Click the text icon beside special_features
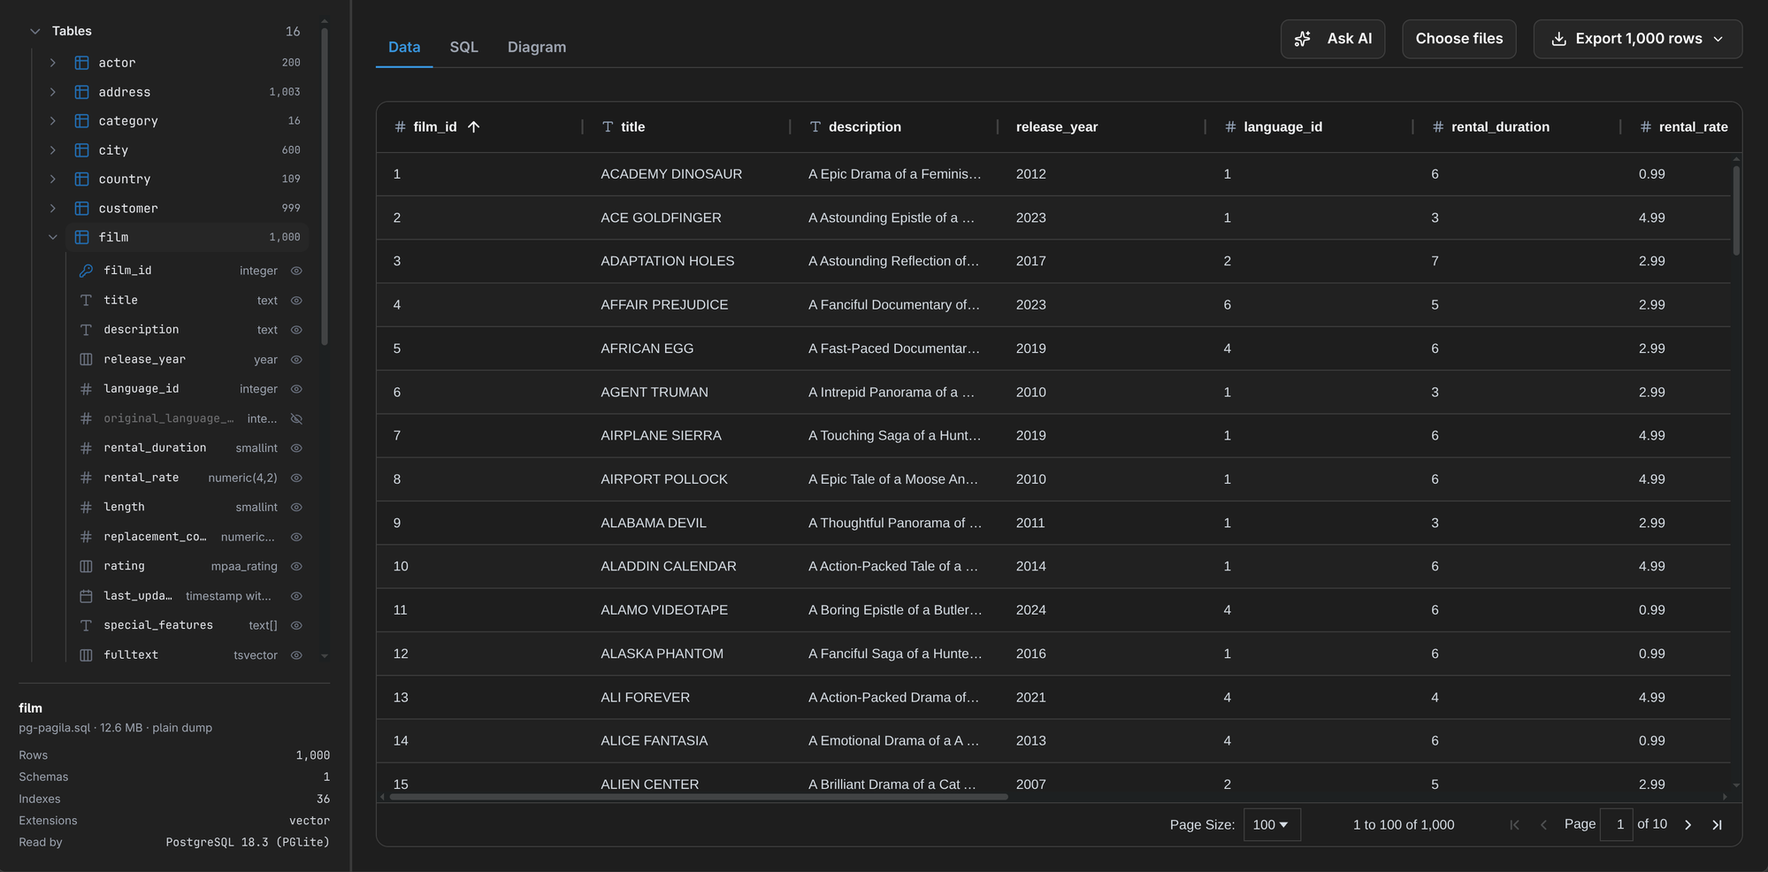Viewport: 1768px width, 872px height. point(86,625)
